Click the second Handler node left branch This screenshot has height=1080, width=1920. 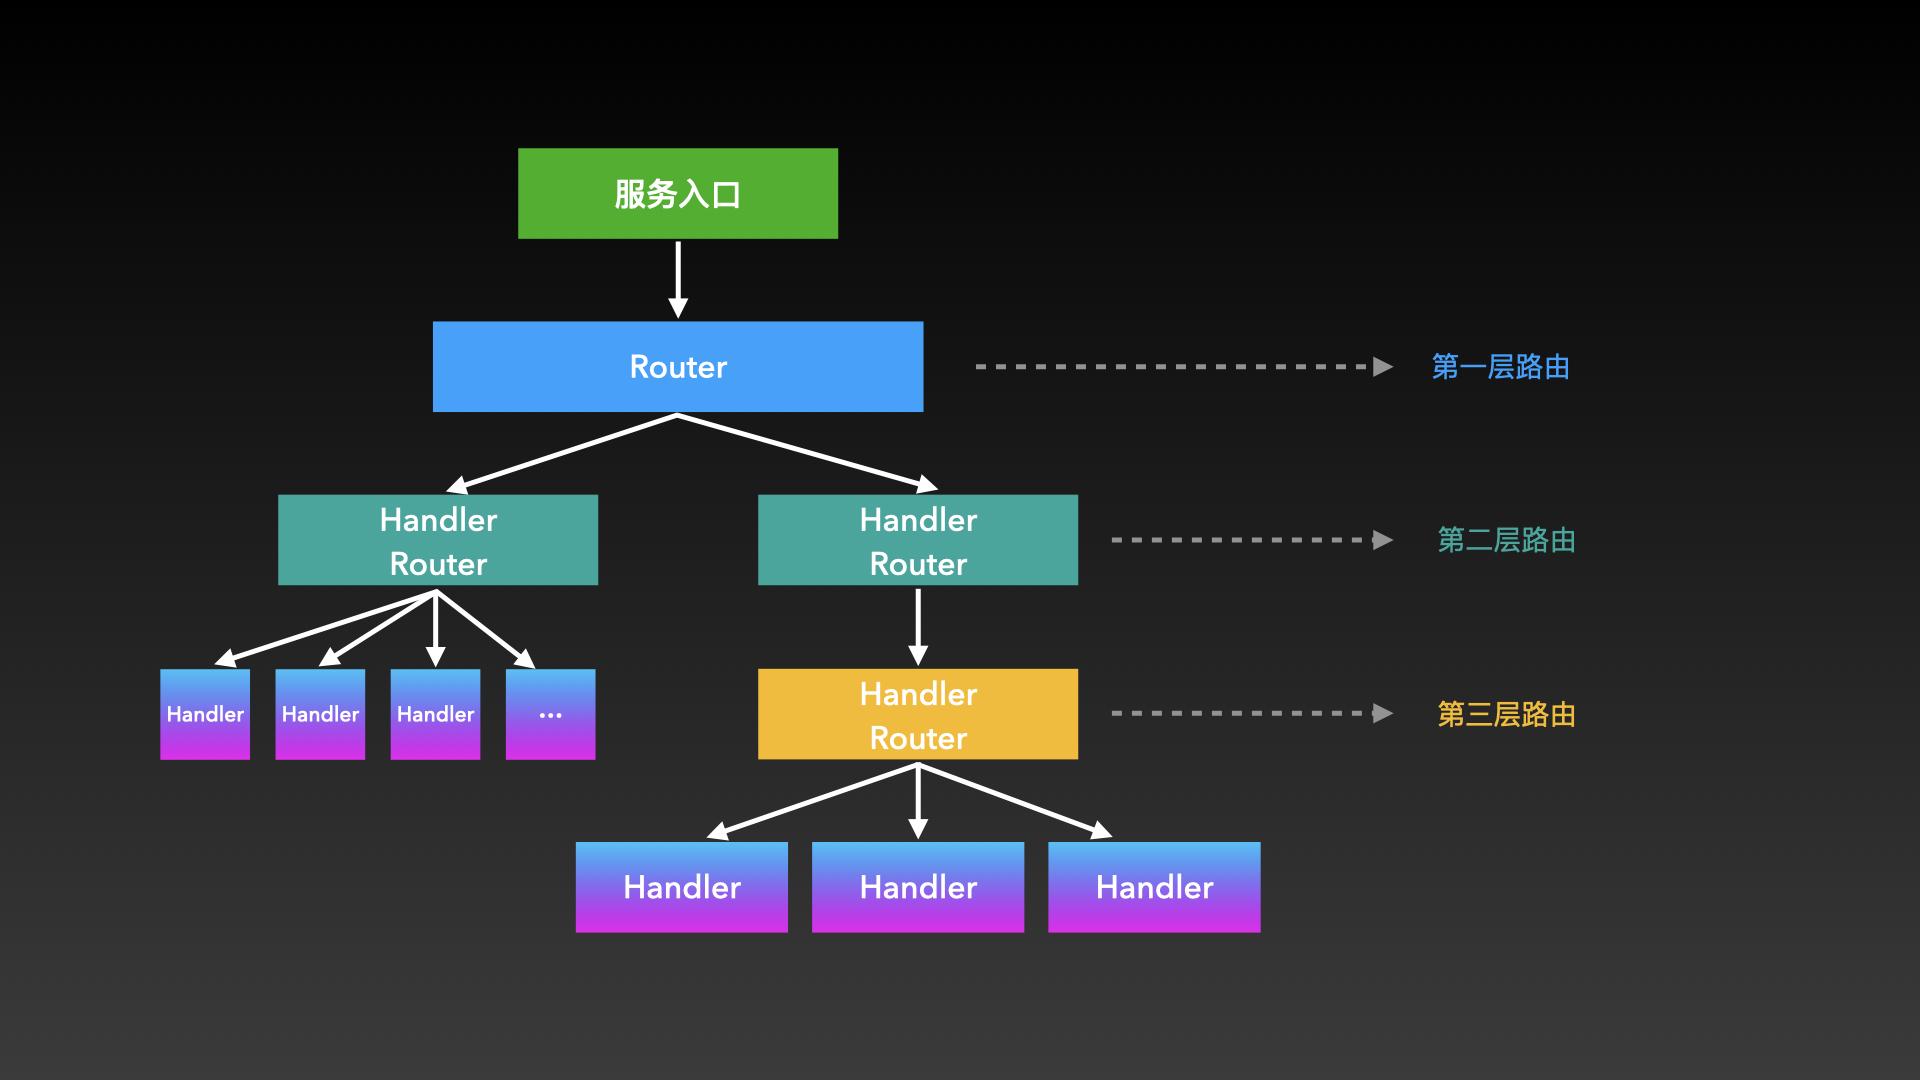[x=320, y=713]
